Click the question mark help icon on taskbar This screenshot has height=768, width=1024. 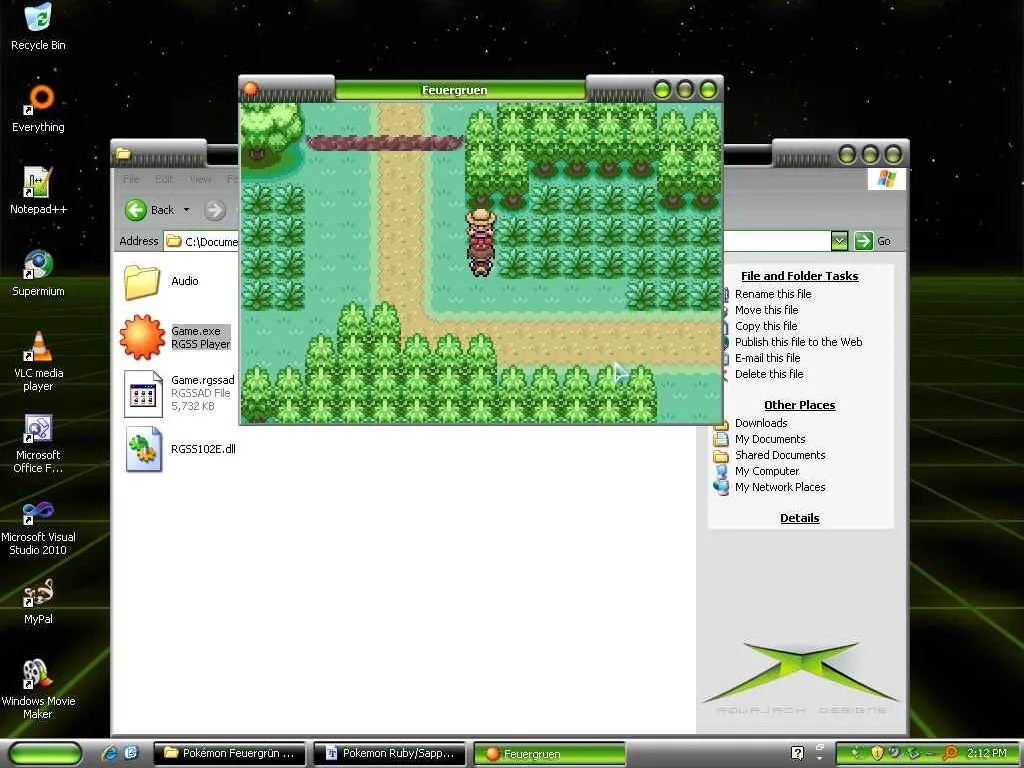point(797,754)
